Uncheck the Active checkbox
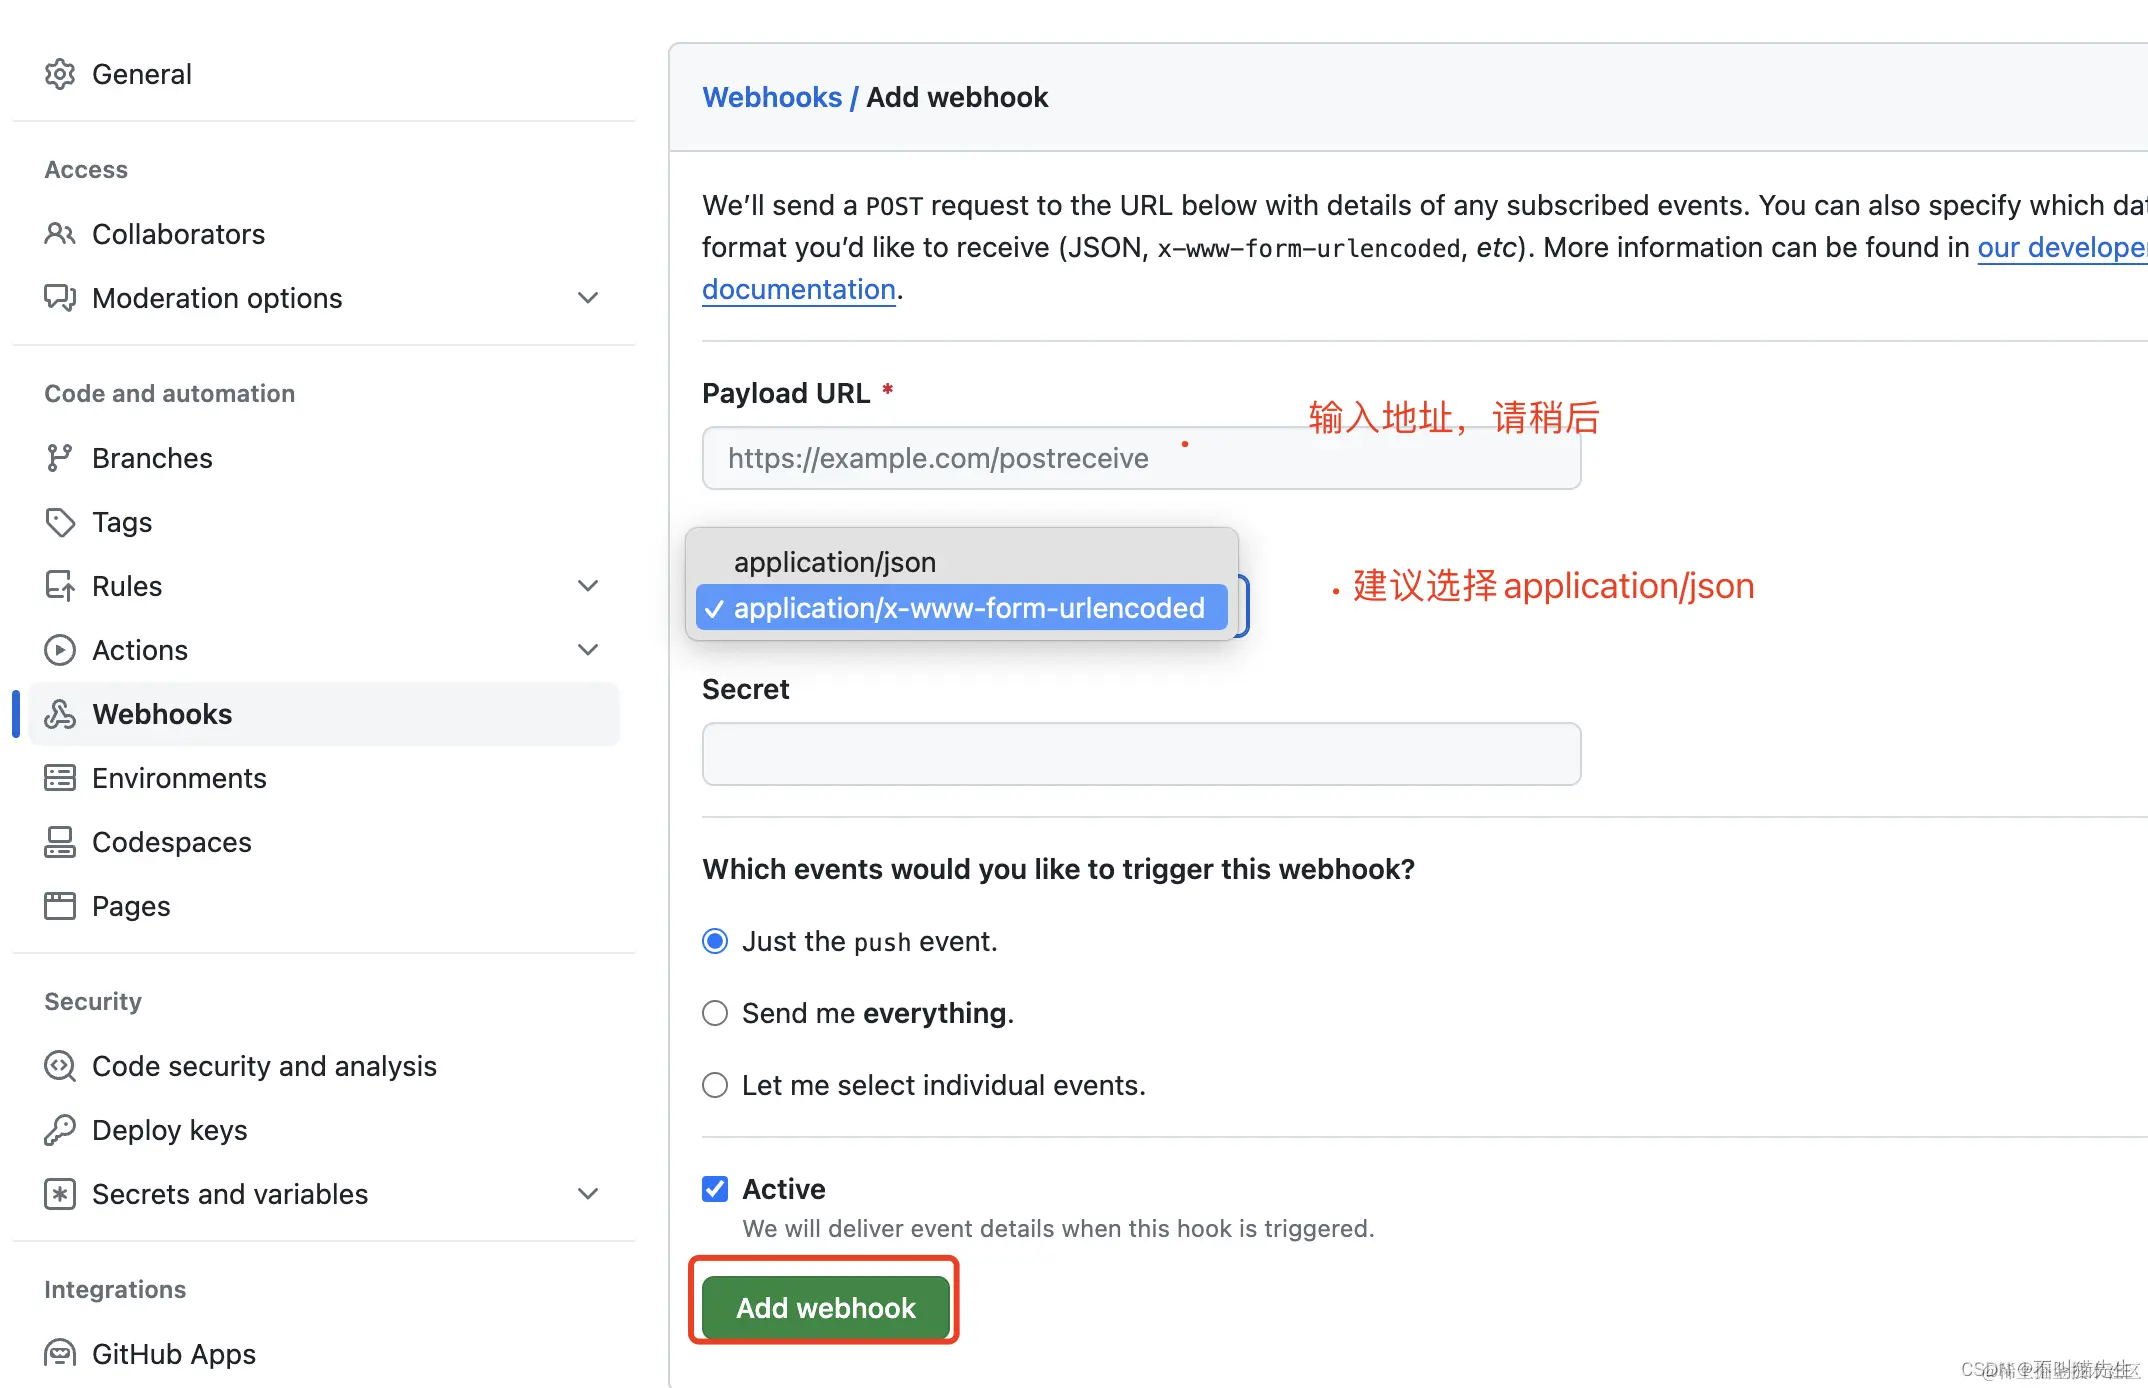 [x=715, y=1189]
